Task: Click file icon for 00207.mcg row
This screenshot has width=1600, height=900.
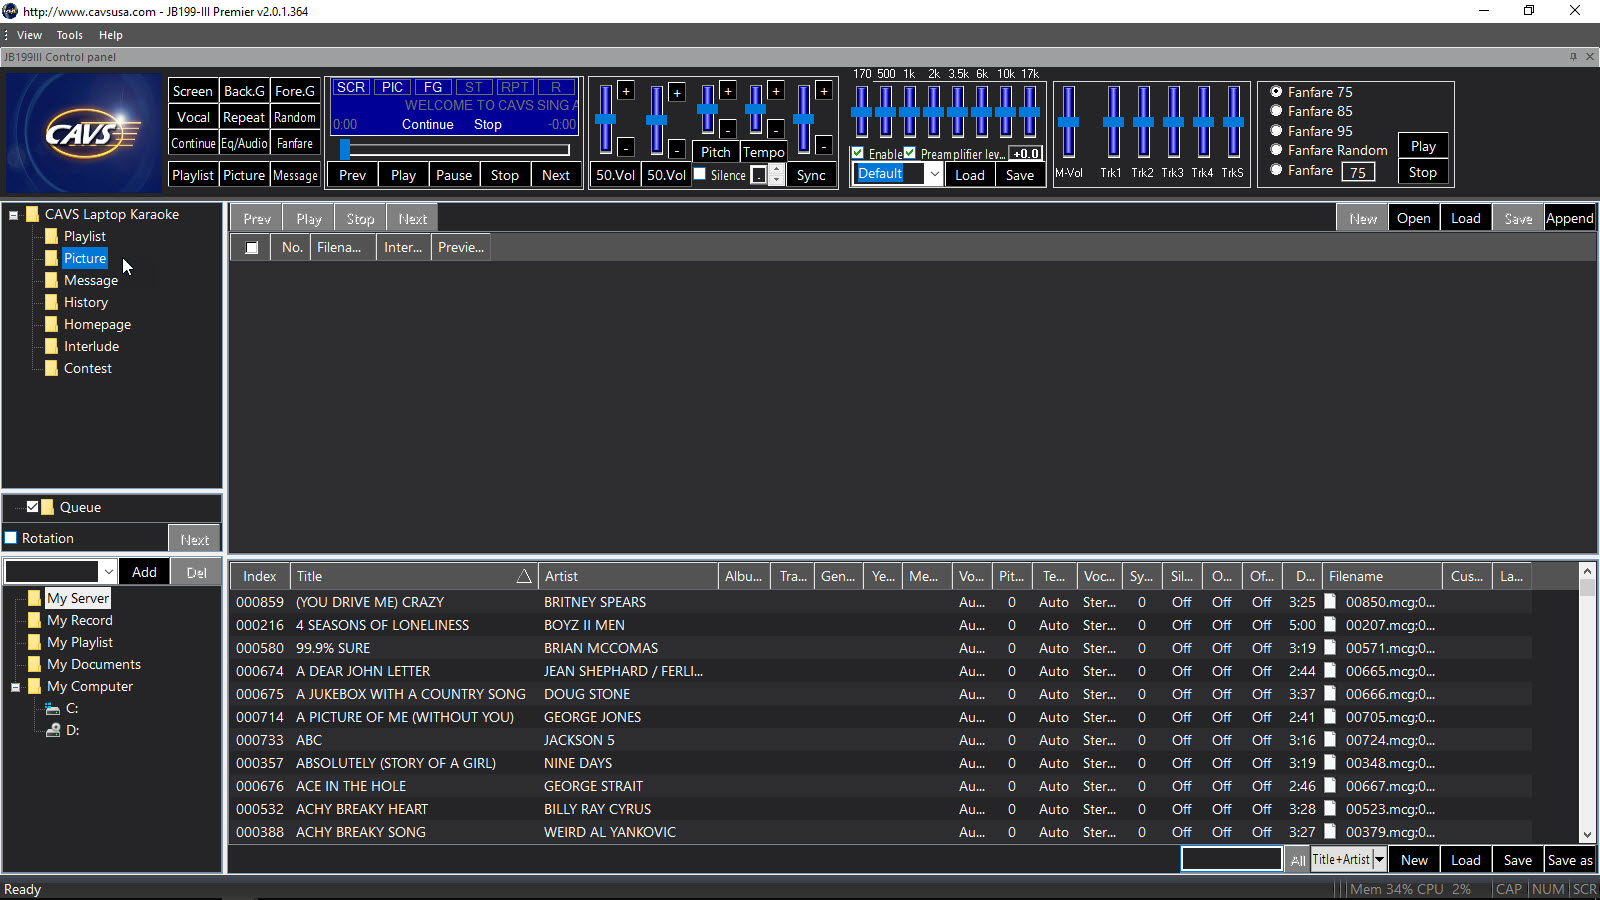Action: [1331, 625]
